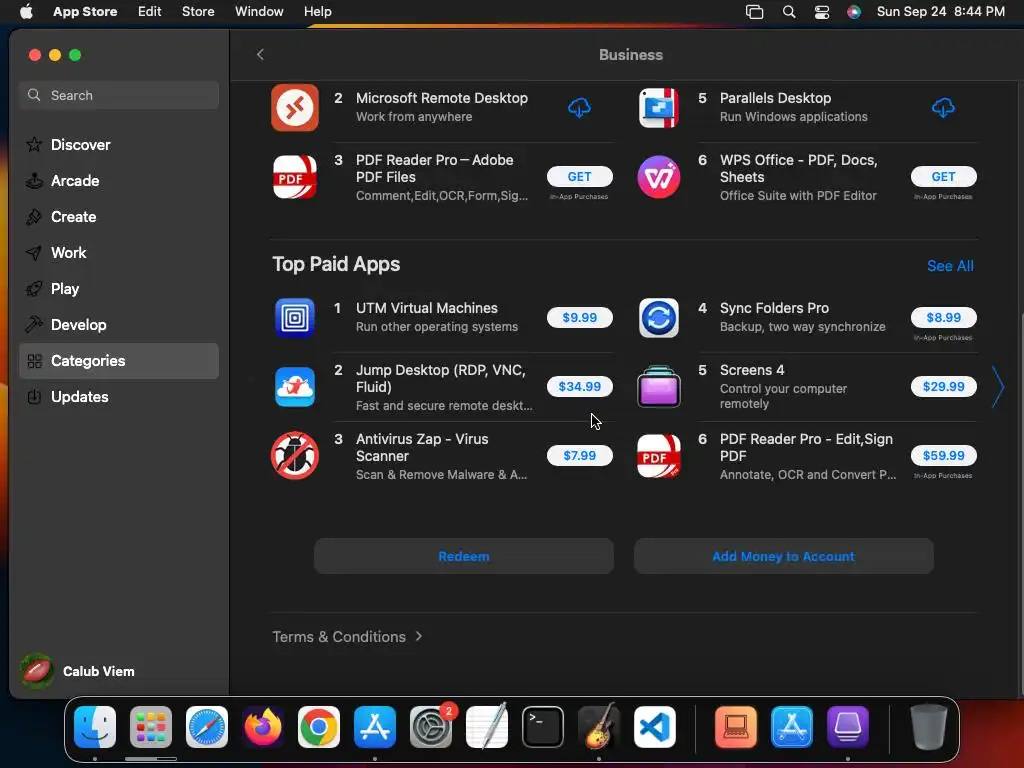Open System Settings from the Dock
Image resolution: width=1024 pixels, height=768 pixels.
coord(431,727)
